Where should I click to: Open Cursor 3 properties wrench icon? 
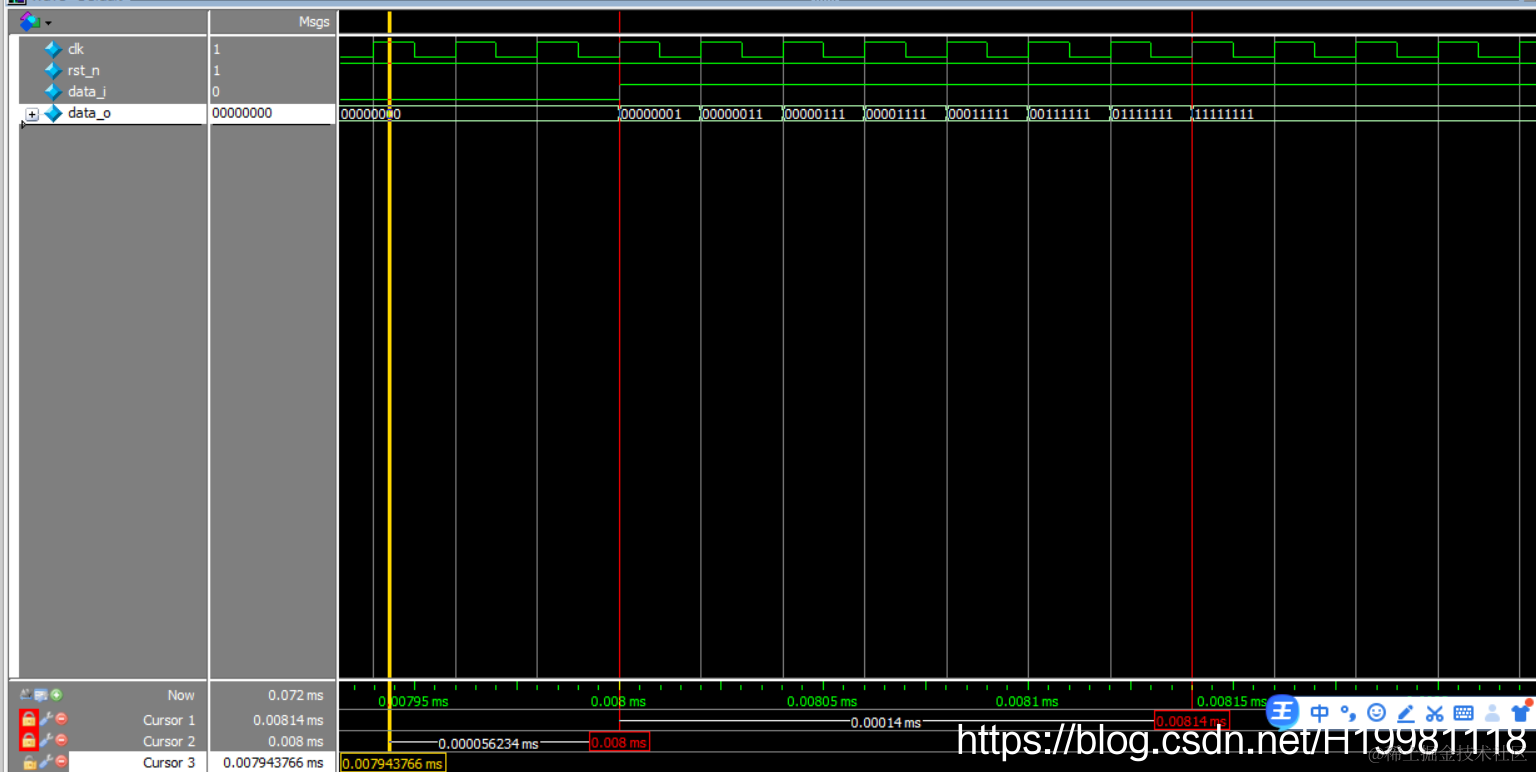(x=46, y=763)
